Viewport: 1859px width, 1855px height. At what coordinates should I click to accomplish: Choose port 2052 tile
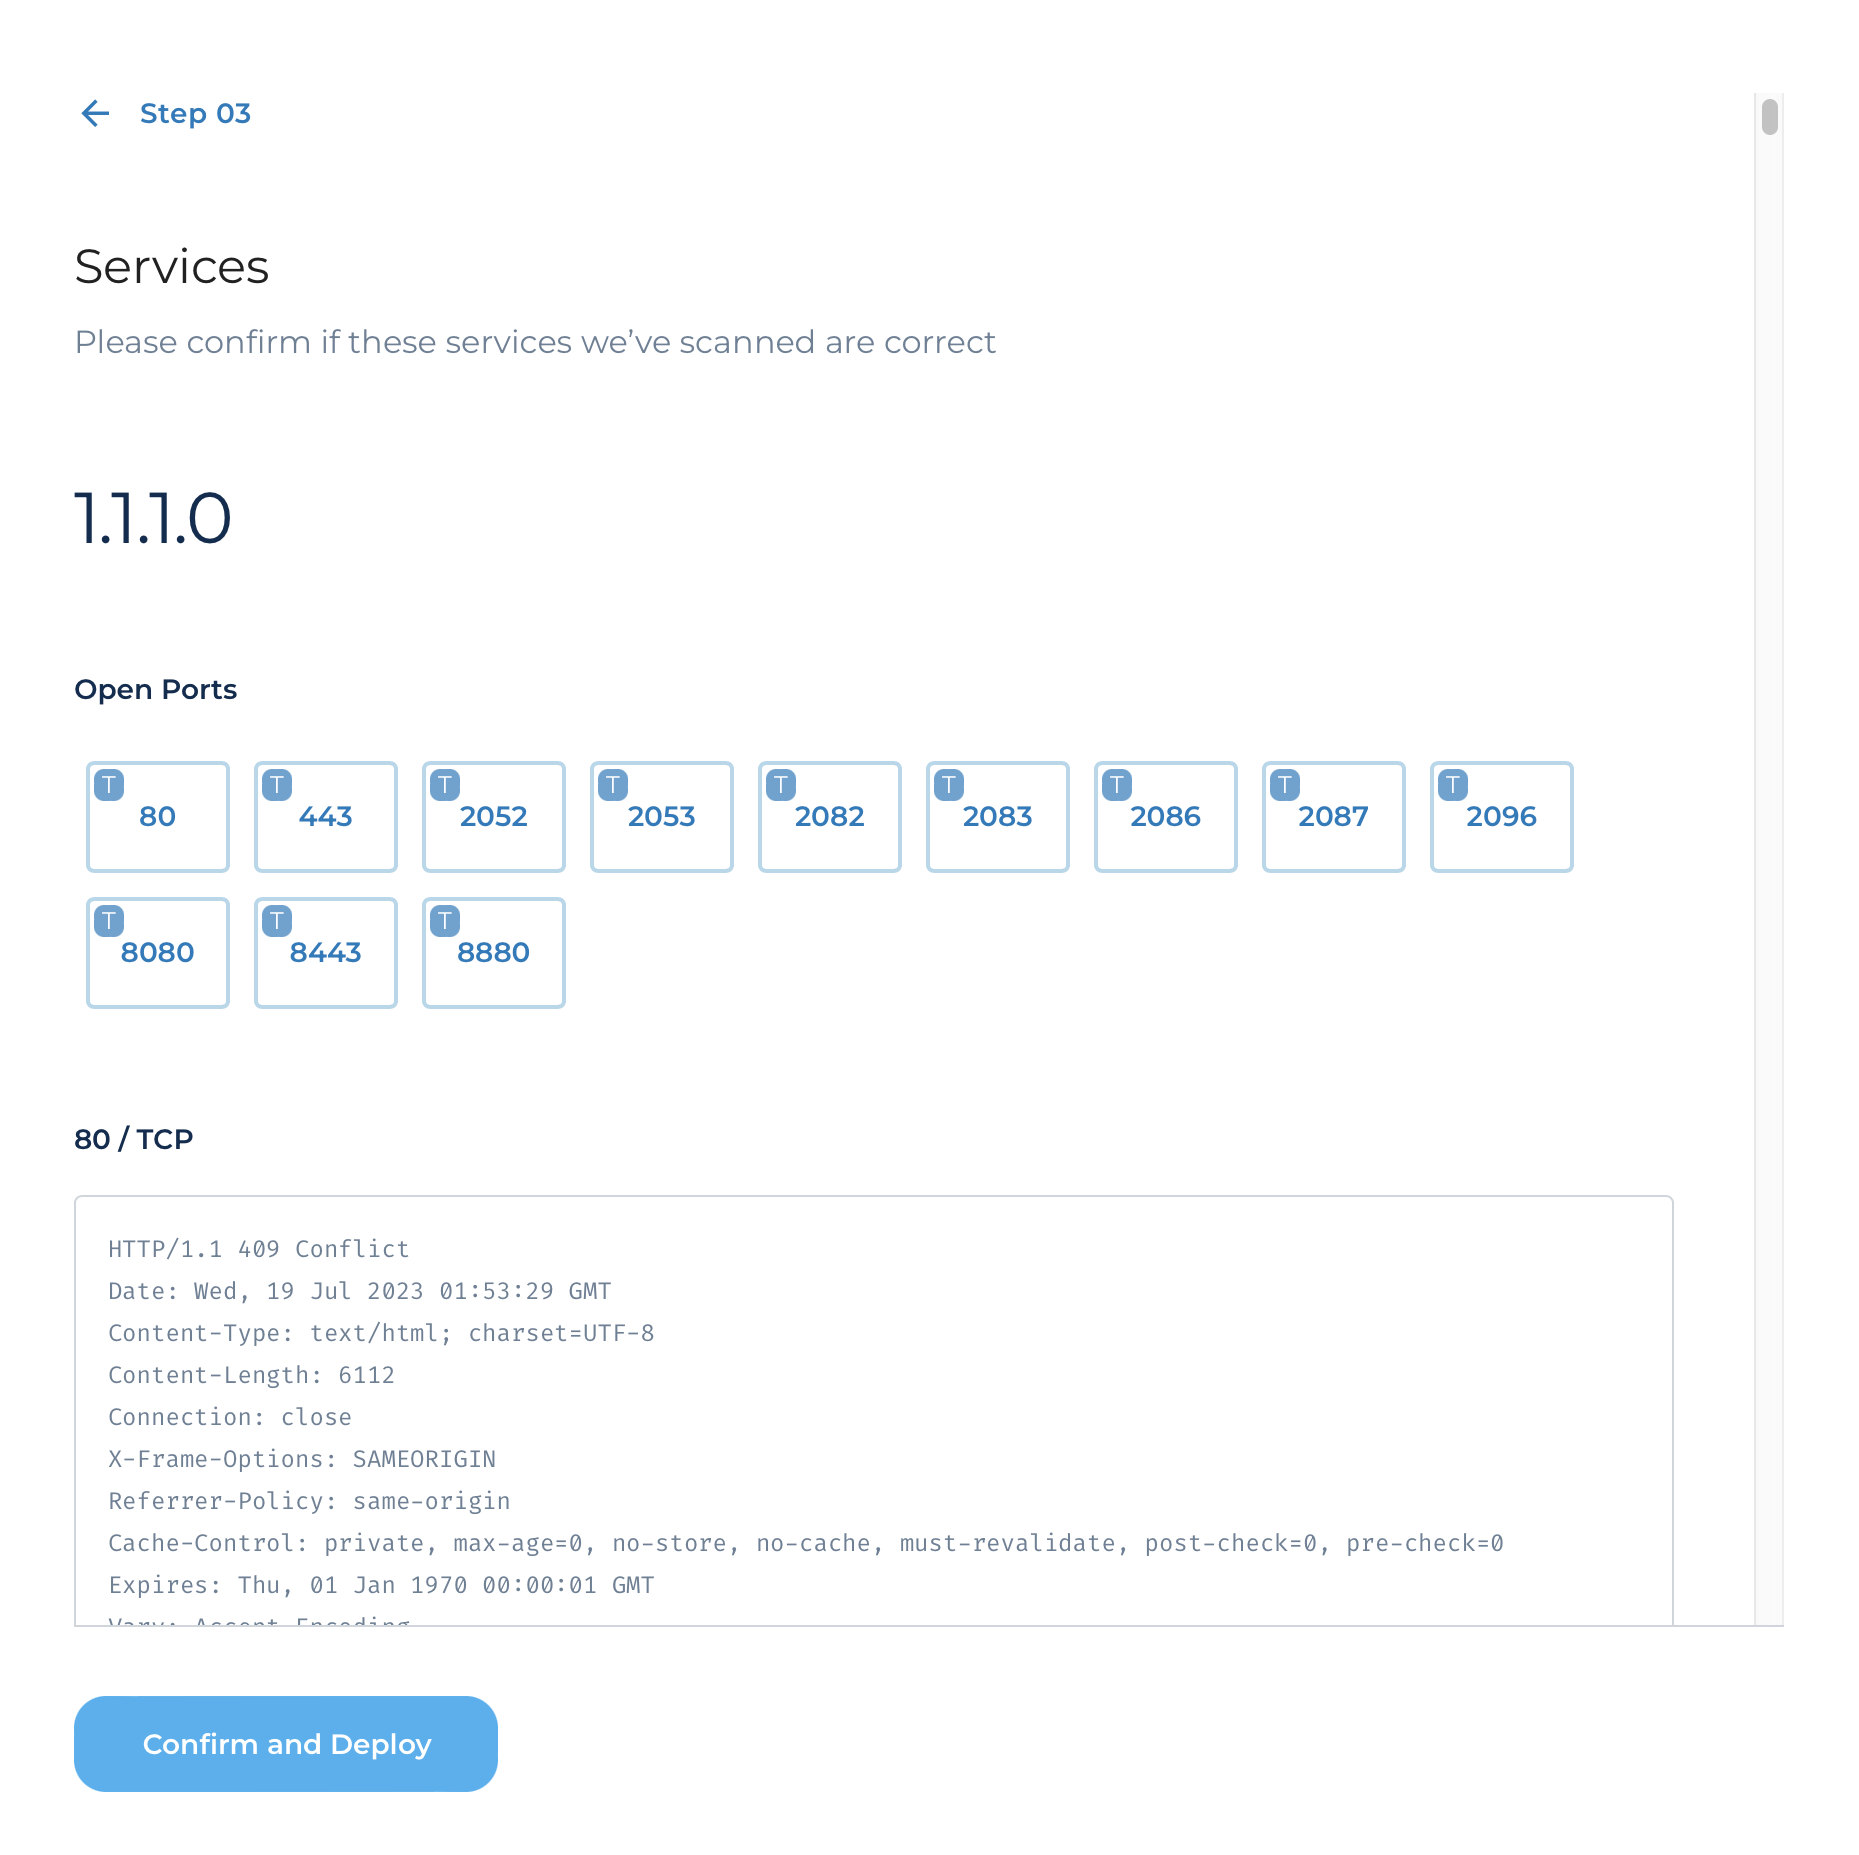[x=494, y=817]
